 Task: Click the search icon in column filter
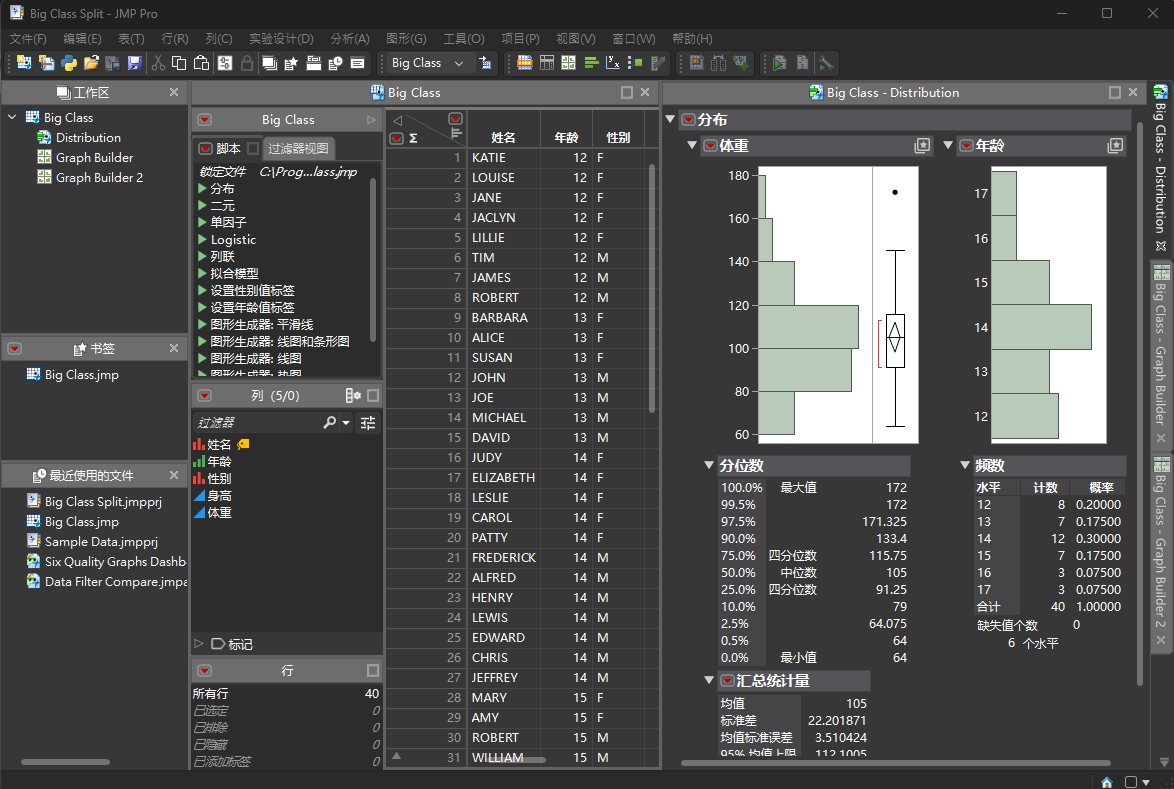click(x=329, y=423)
